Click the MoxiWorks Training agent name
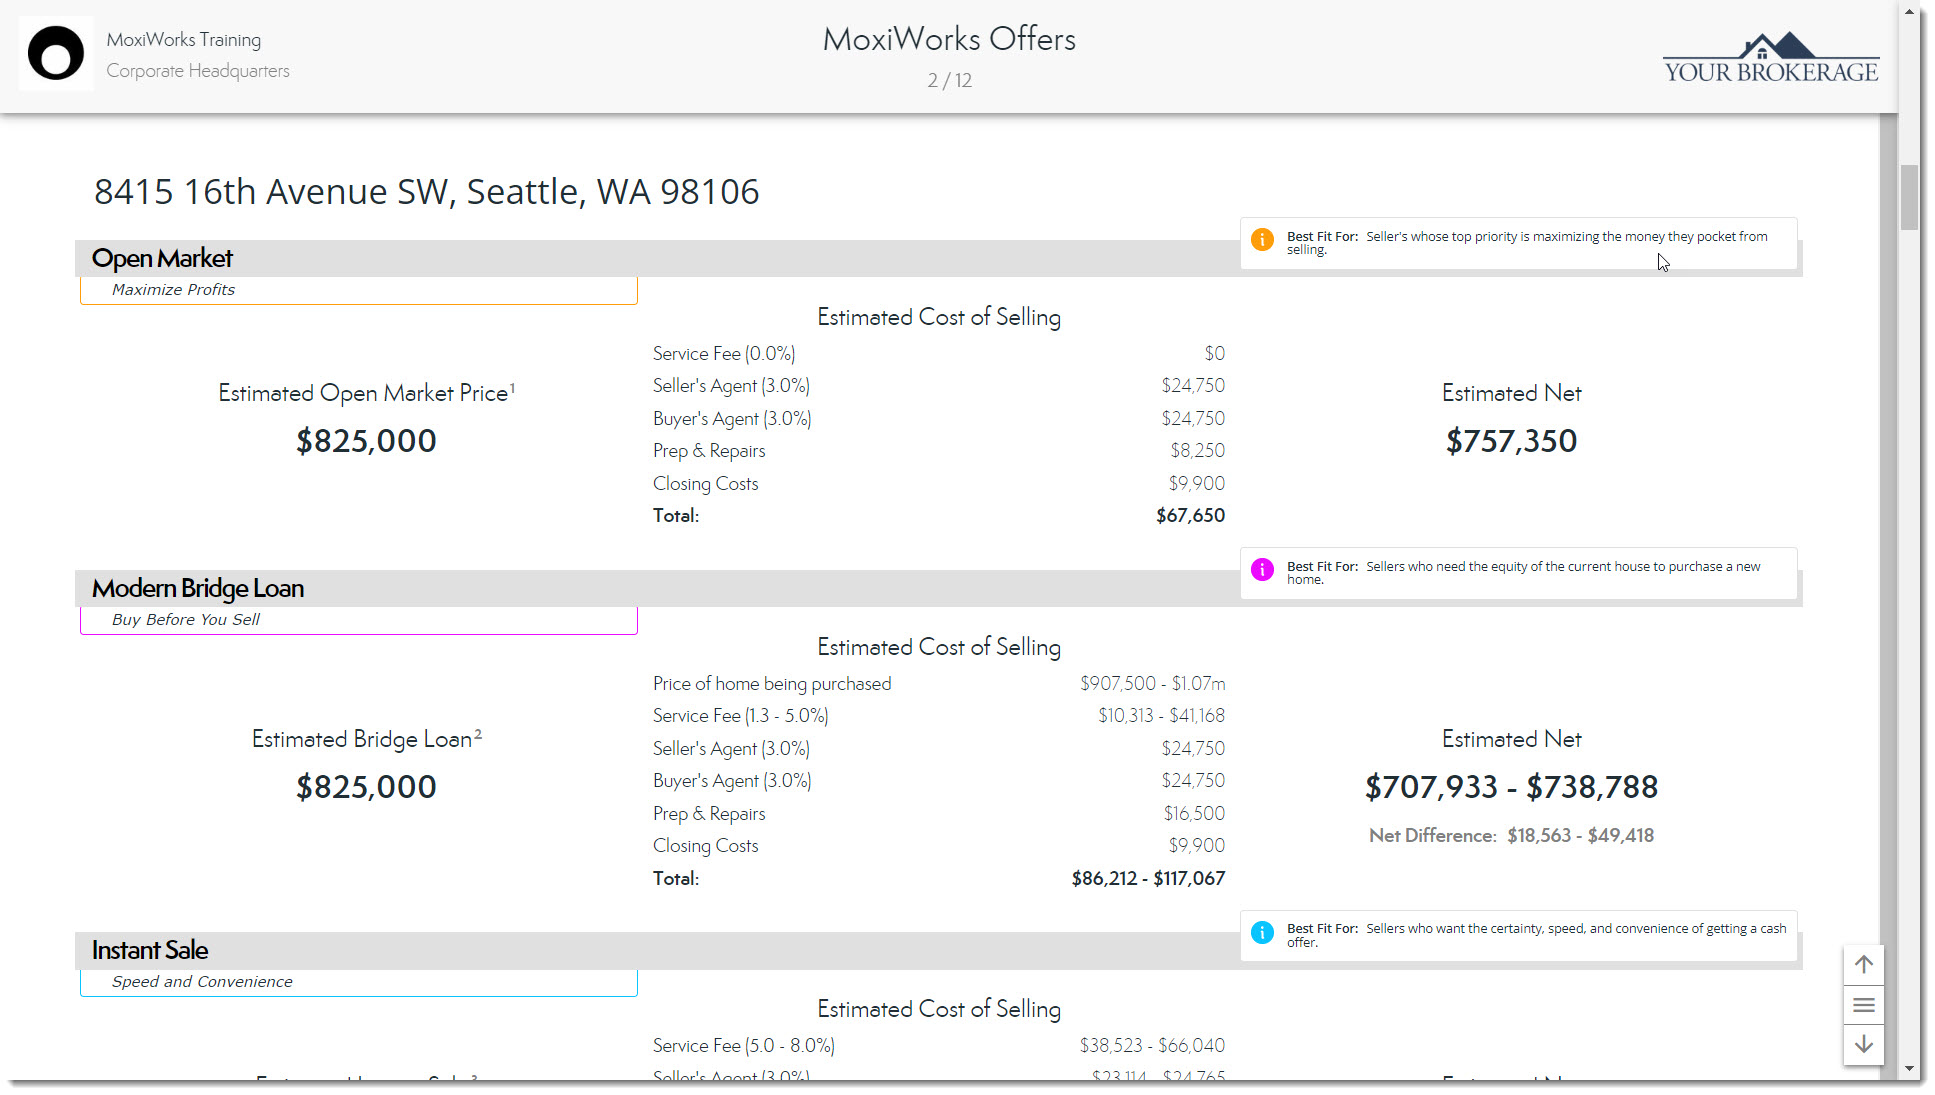This screenshot has height=1095, width=1935. (184, 40)
